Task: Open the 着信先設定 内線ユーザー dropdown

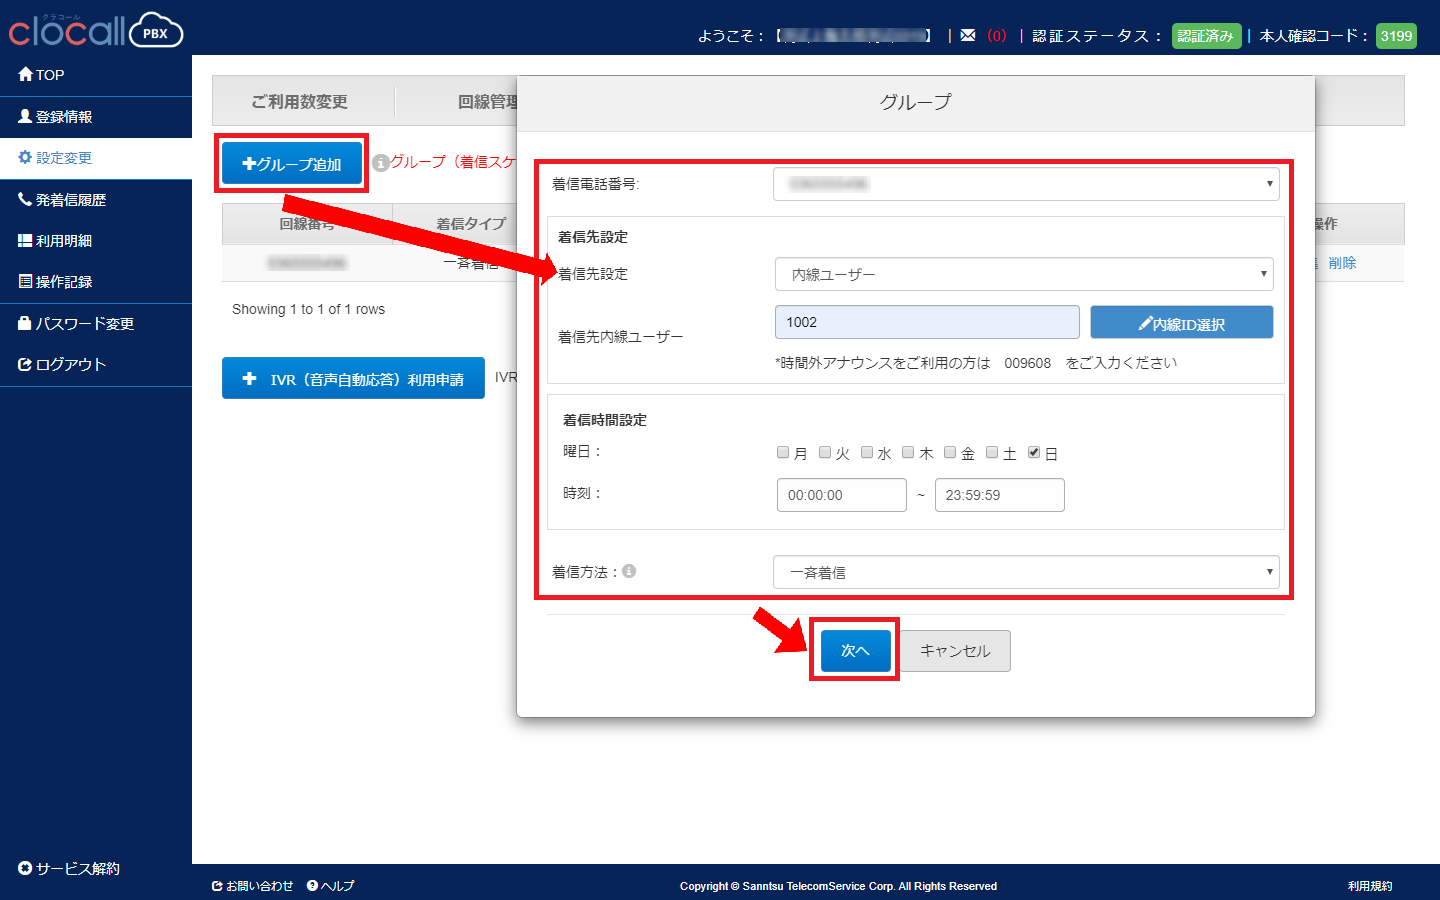Action: tap(1024, 274)
